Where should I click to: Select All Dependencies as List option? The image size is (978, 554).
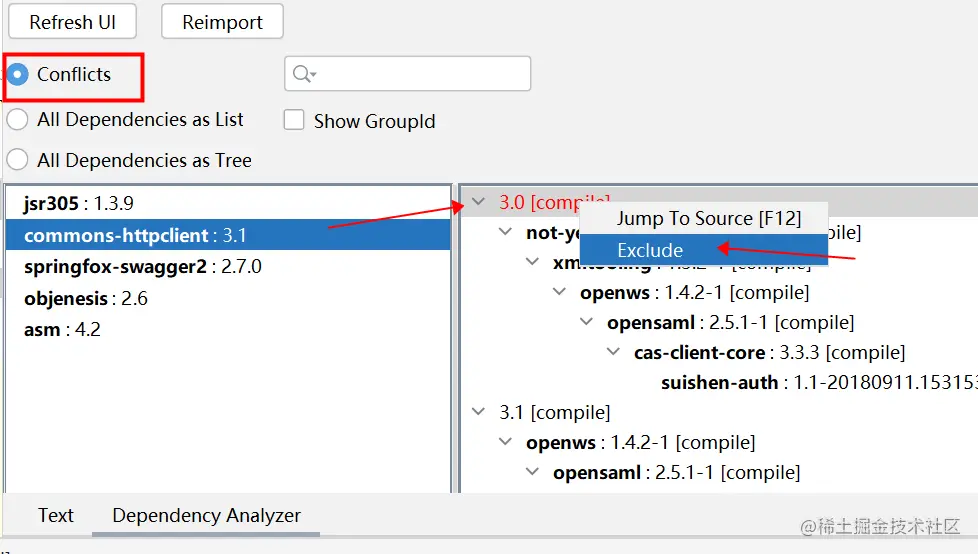tap(17, 120)
